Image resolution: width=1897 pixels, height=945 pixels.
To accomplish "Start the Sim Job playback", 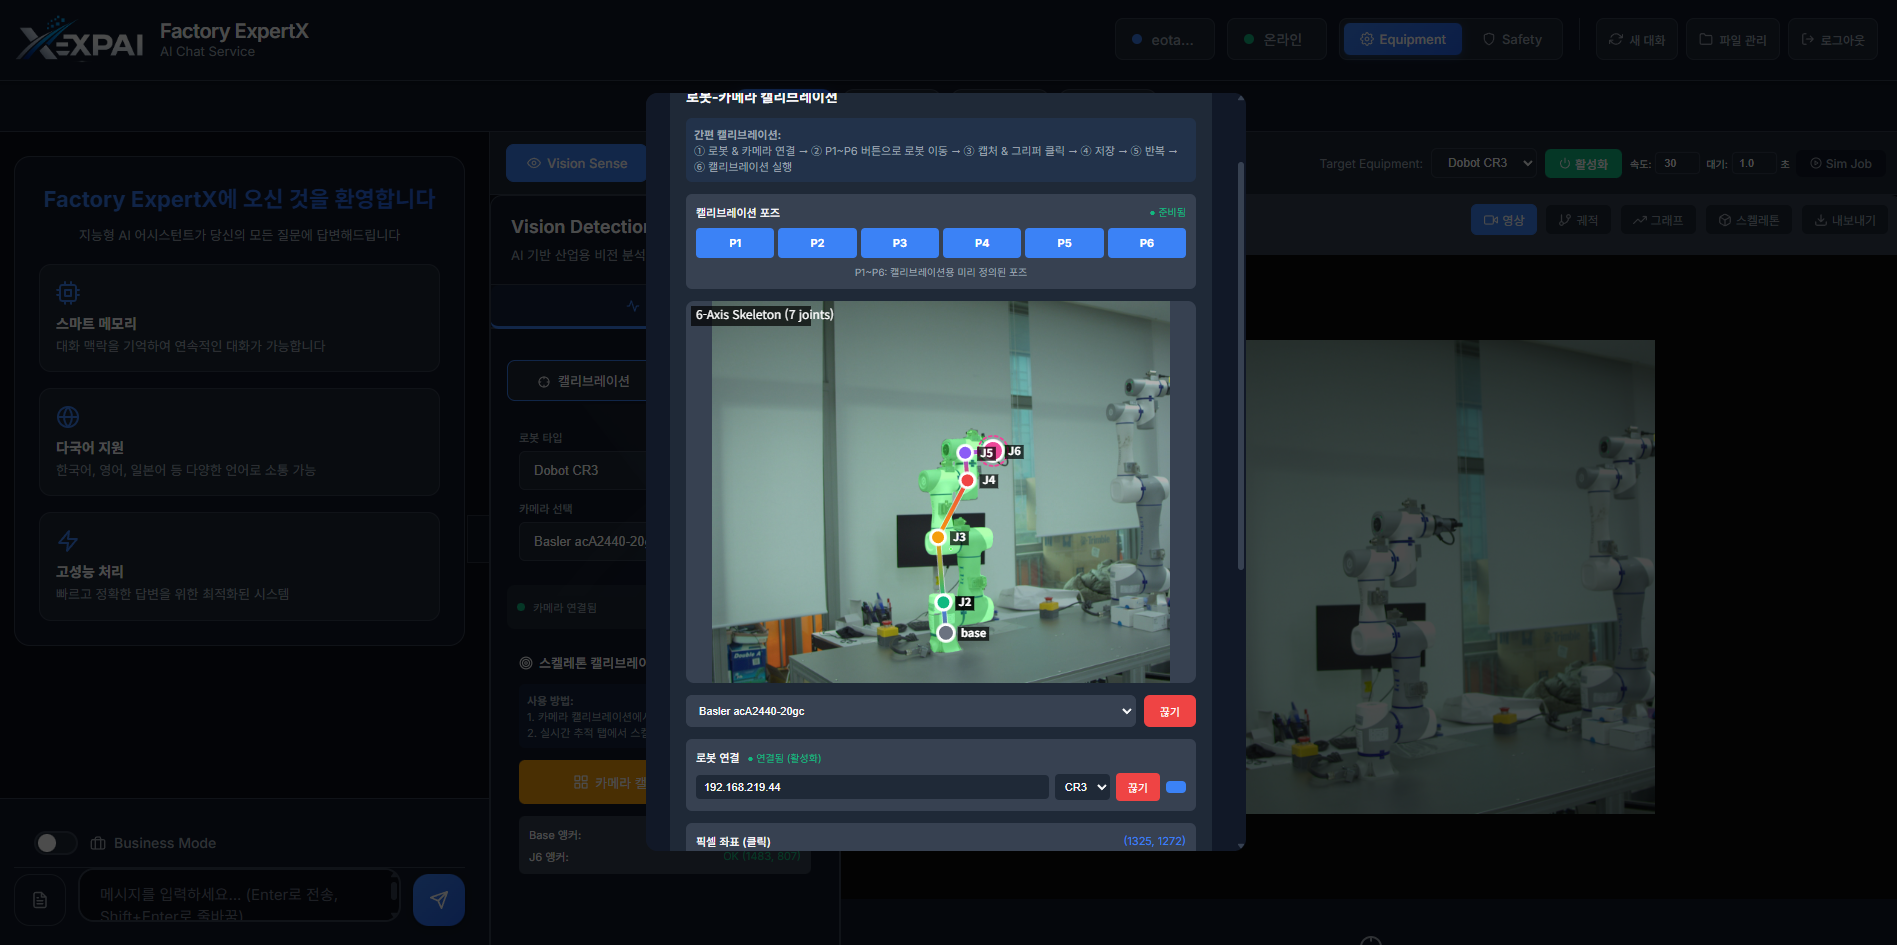I will pyautogui.click(x=1840, y=163).
